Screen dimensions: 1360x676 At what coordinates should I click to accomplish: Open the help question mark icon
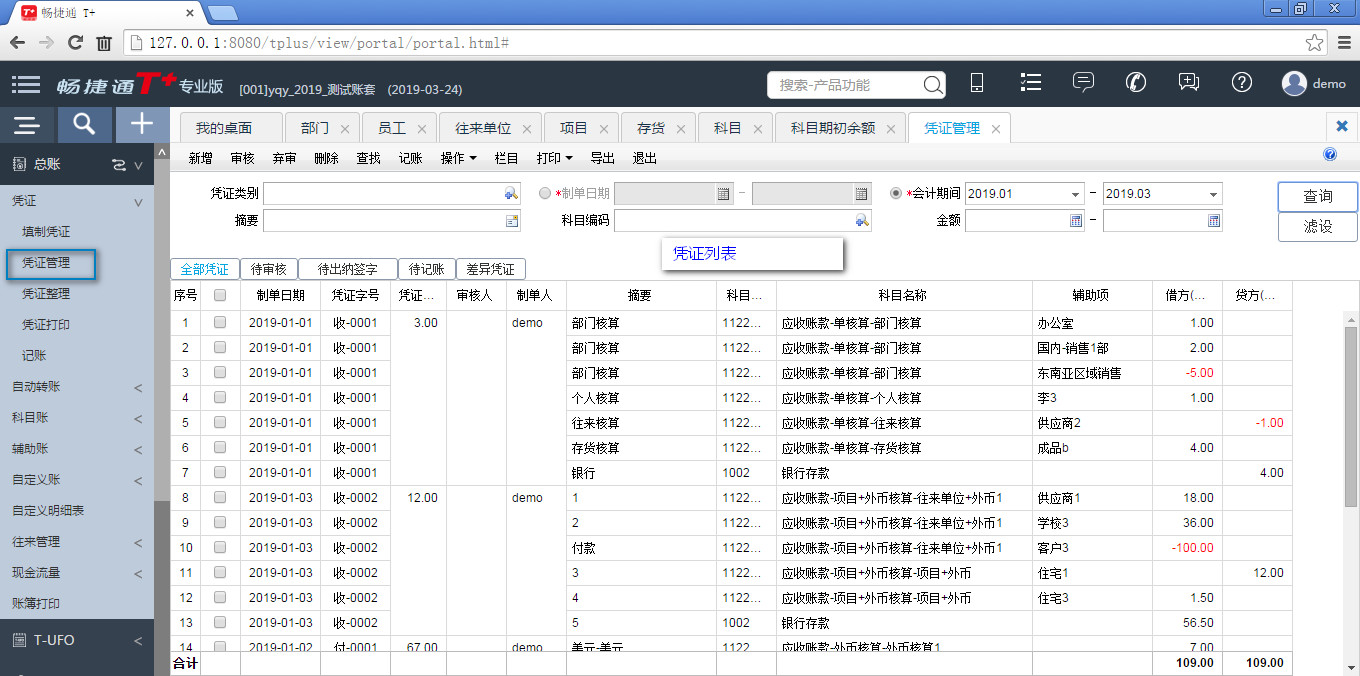[1242, 84]
